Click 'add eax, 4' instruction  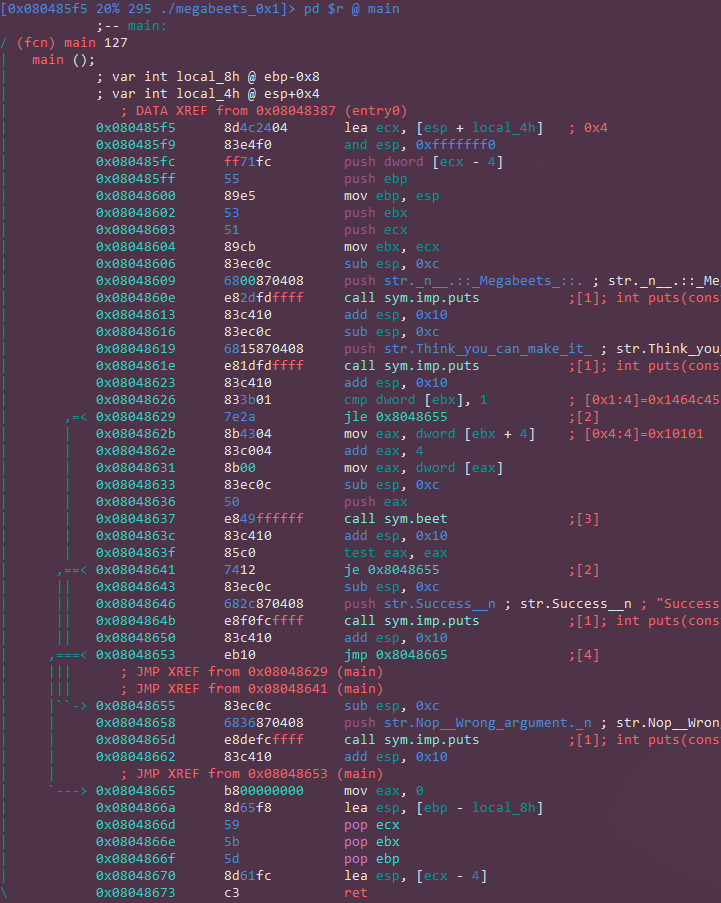[x=384, y=450]
